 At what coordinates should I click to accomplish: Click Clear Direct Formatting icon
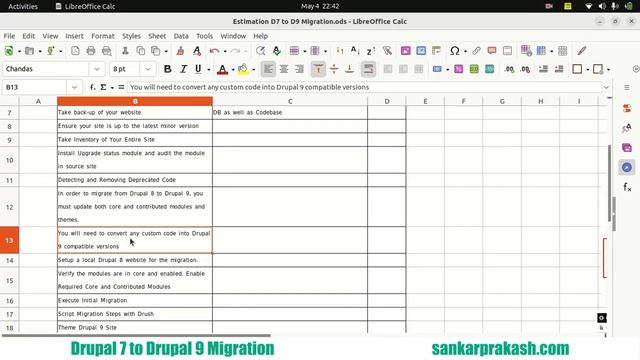pyautogui.click(x=197, y=51)
